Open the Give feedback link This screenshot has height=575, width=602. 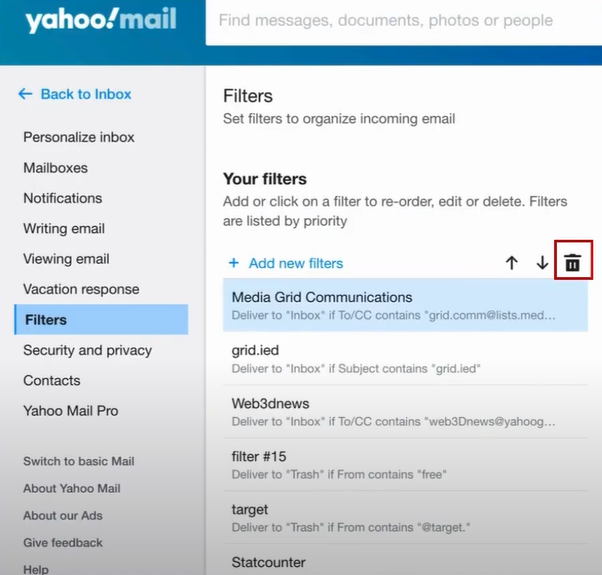63,542
